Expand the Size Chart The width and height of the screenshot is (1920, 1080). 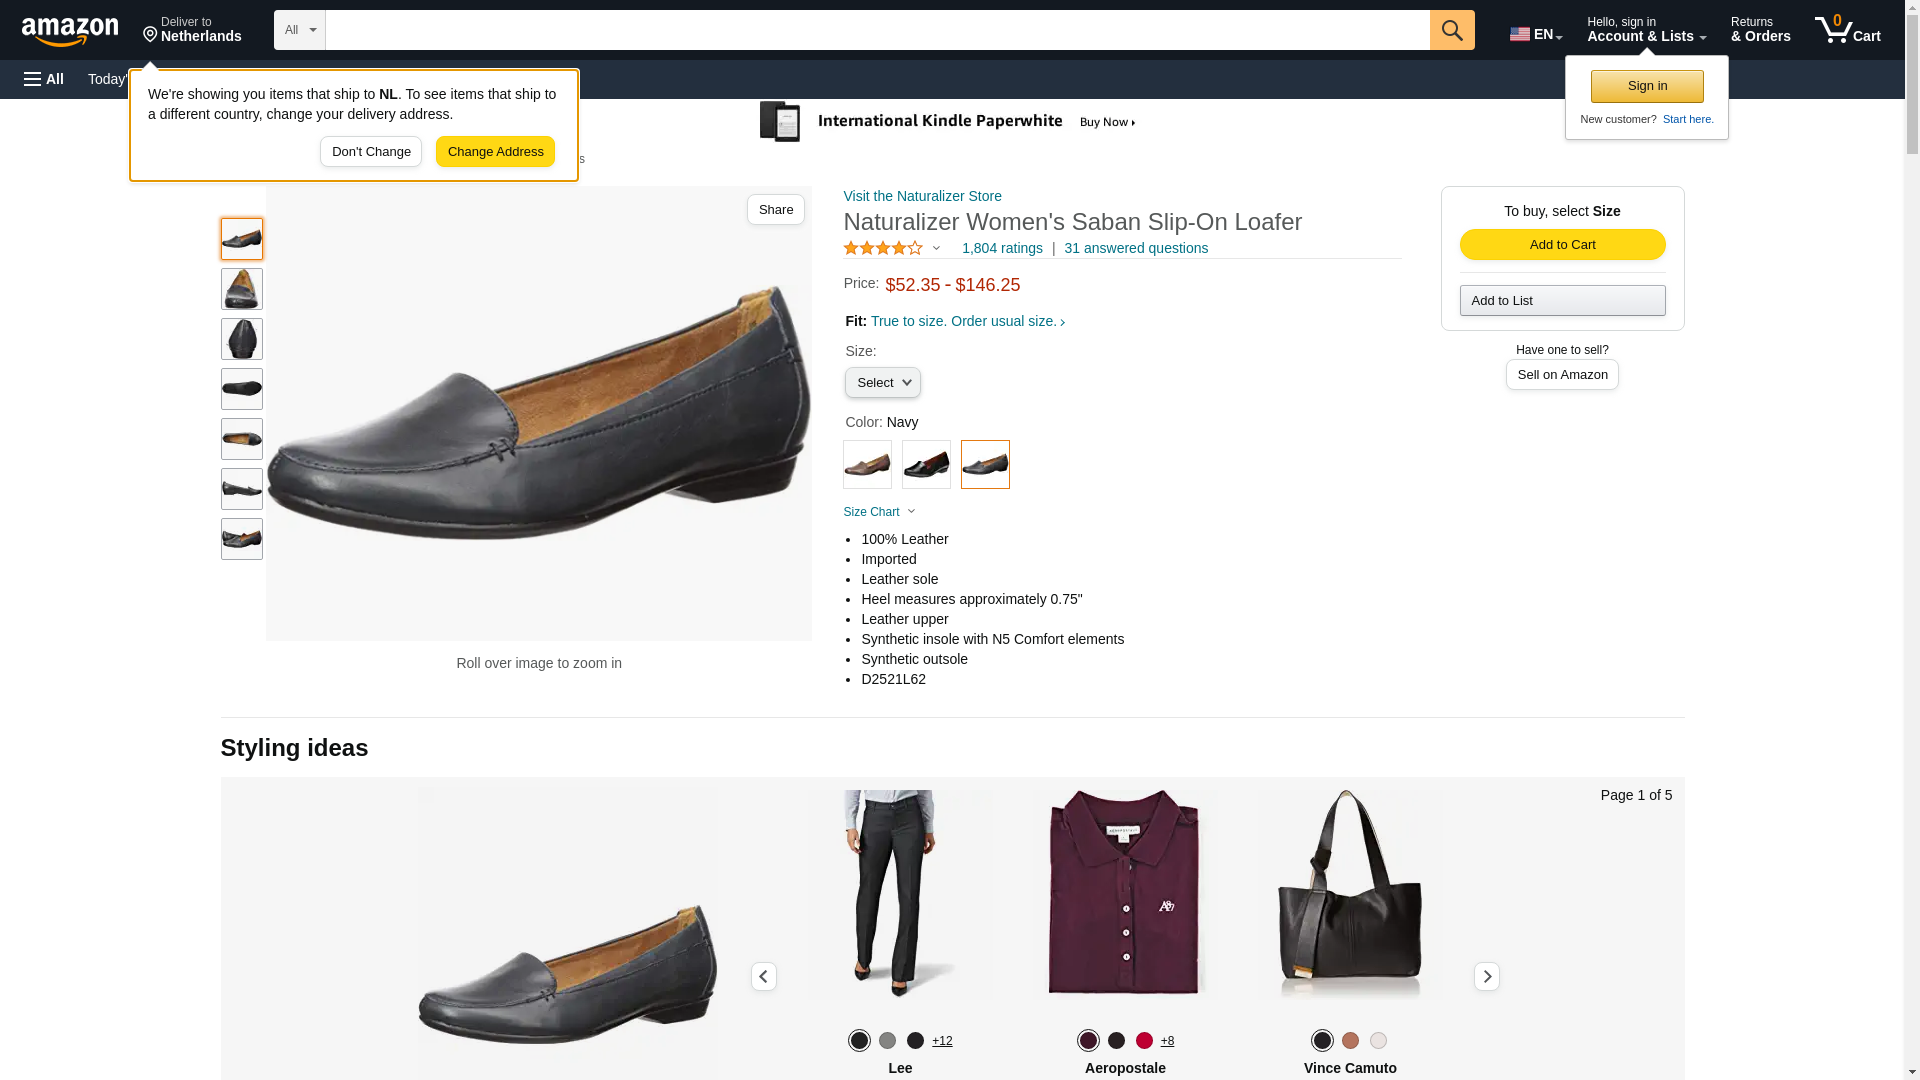click(879, 512)
